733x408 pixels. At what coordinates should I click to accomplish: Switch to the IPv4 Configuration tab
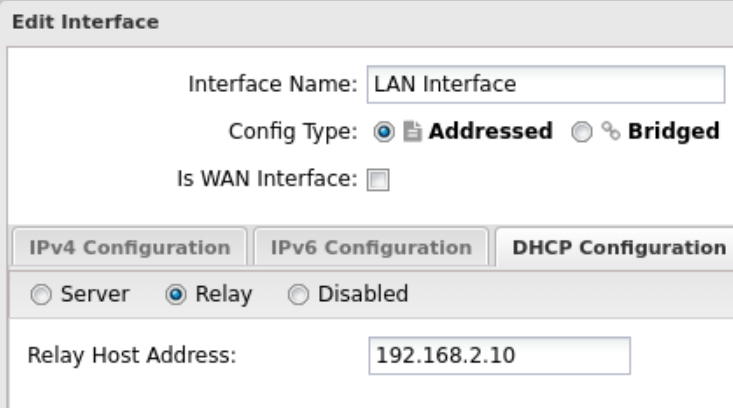point(128,247)
